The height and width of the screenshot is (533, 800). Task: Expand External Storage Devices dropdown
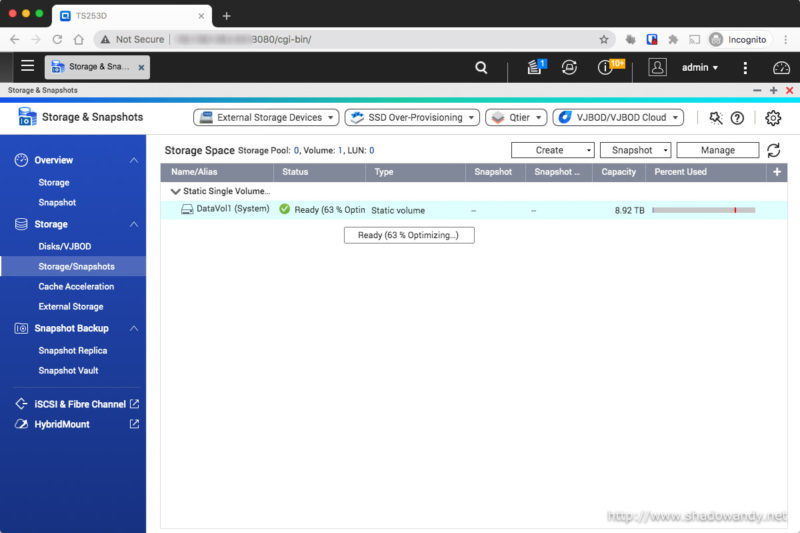point(265,117)
